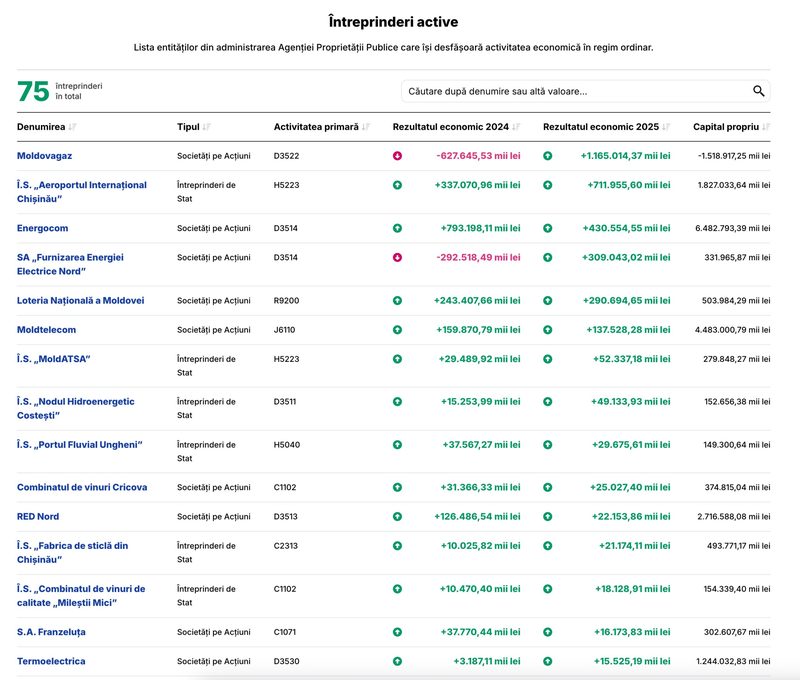
Task: Open Î.S. „MoldATSA” company page
Action: [x=54, y=359]
